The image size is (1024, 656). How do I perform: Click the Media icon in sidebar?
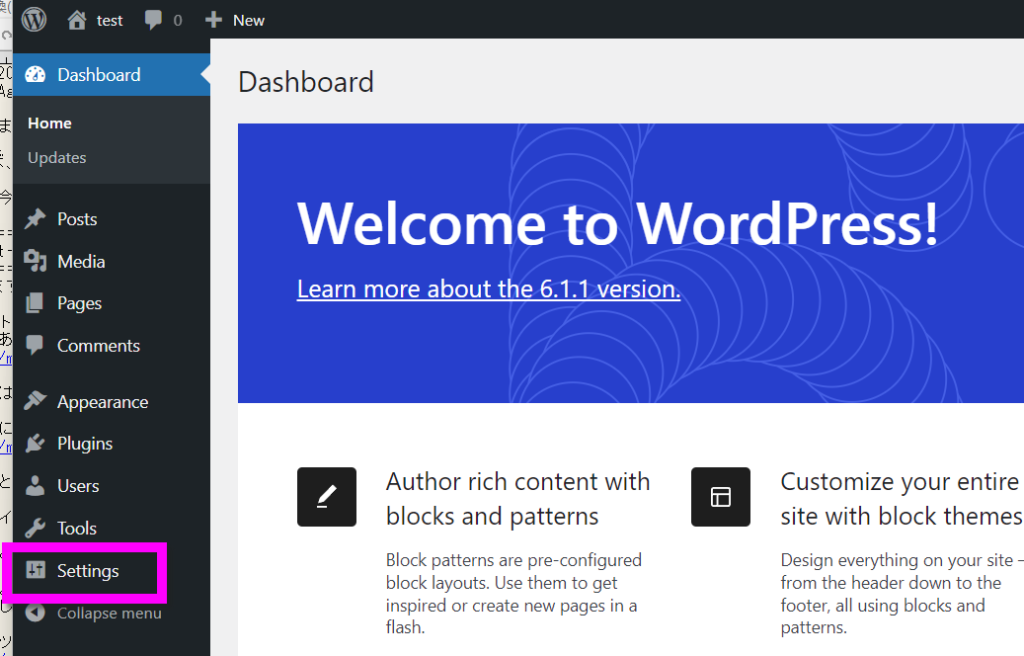coord(35,261)
